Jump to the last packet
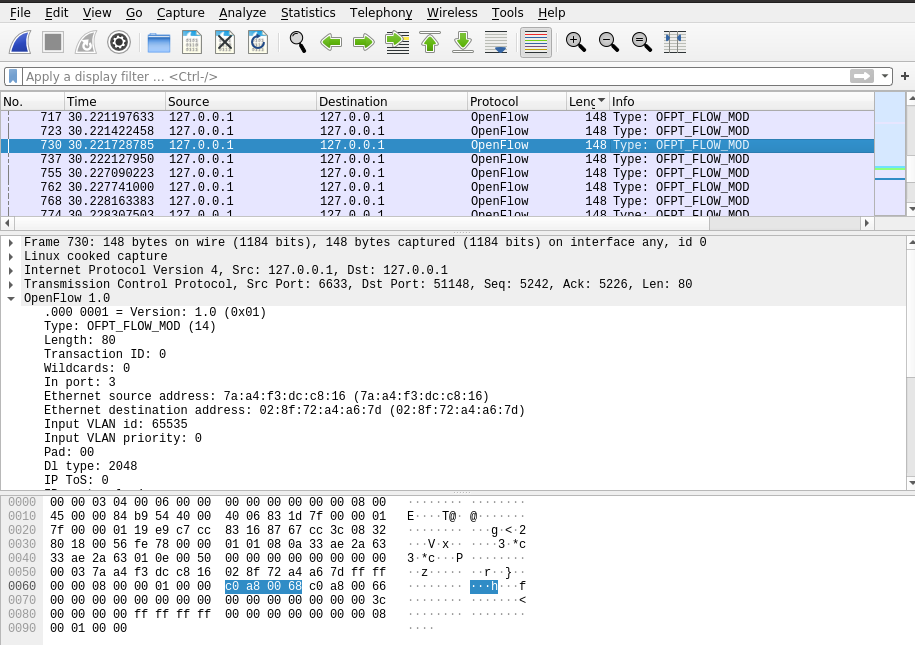Screen dimensions: 915x645 [x=463, y=42]
